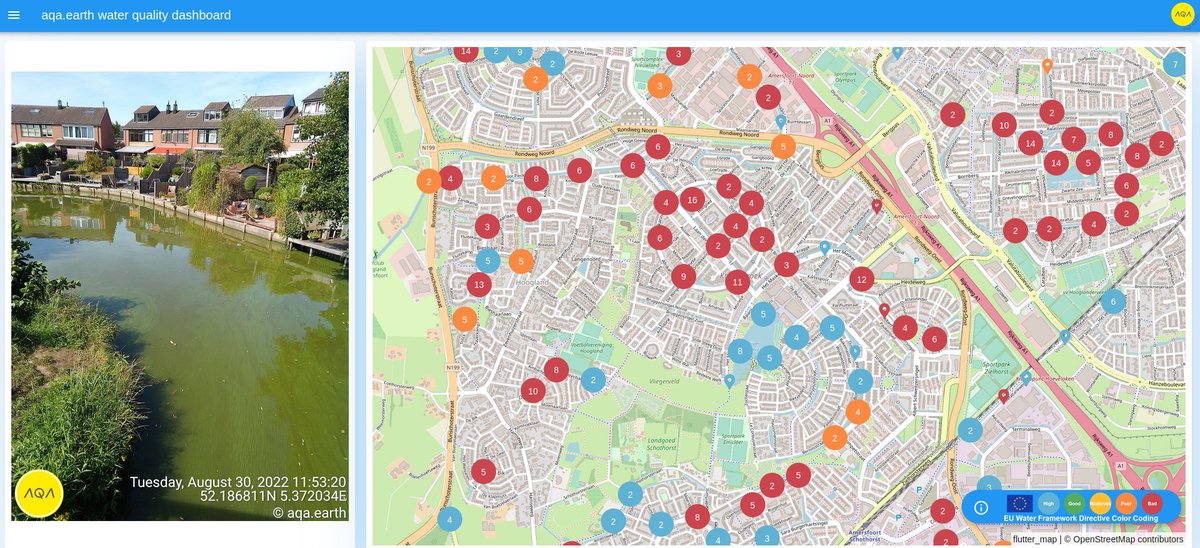Open the blue 8 cluster marker

click(740, 351)
